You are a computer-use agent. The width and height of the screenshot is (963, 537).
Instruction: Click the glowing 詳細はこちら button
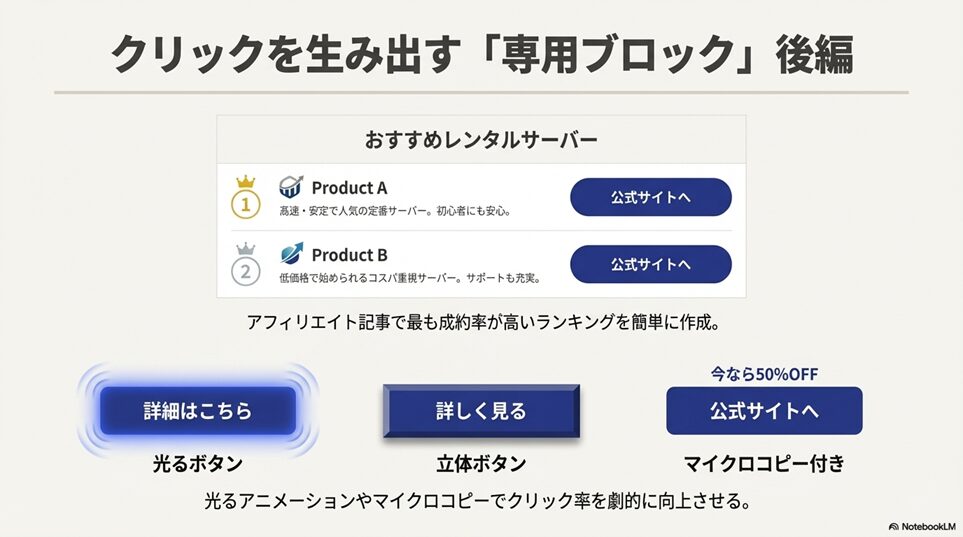(x=197, y=411)
